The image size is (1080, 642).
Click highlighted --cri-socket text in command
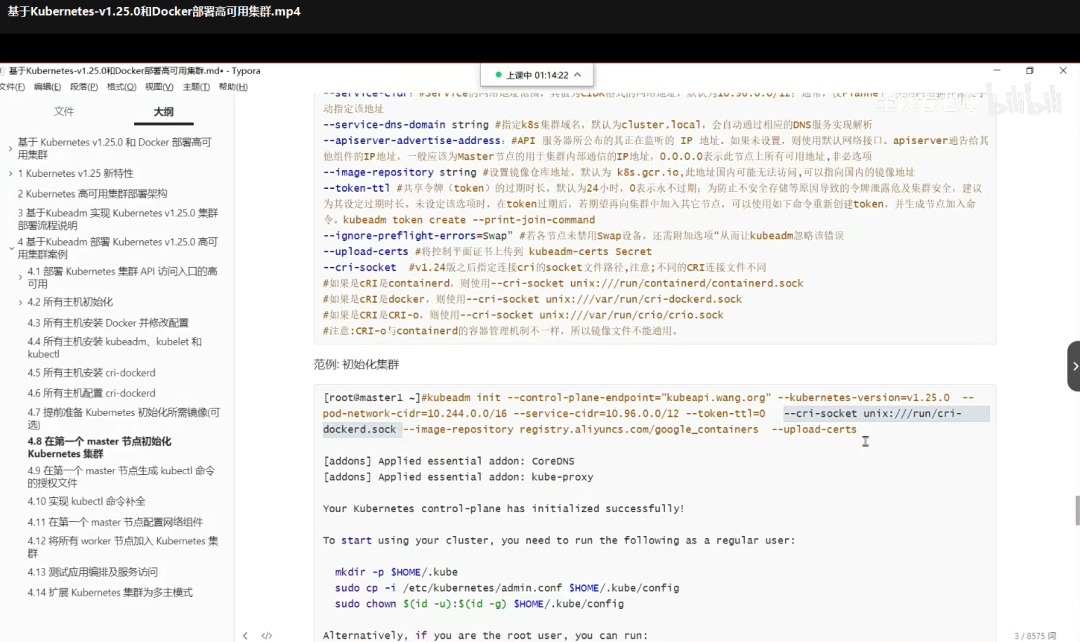coord(873,413)
